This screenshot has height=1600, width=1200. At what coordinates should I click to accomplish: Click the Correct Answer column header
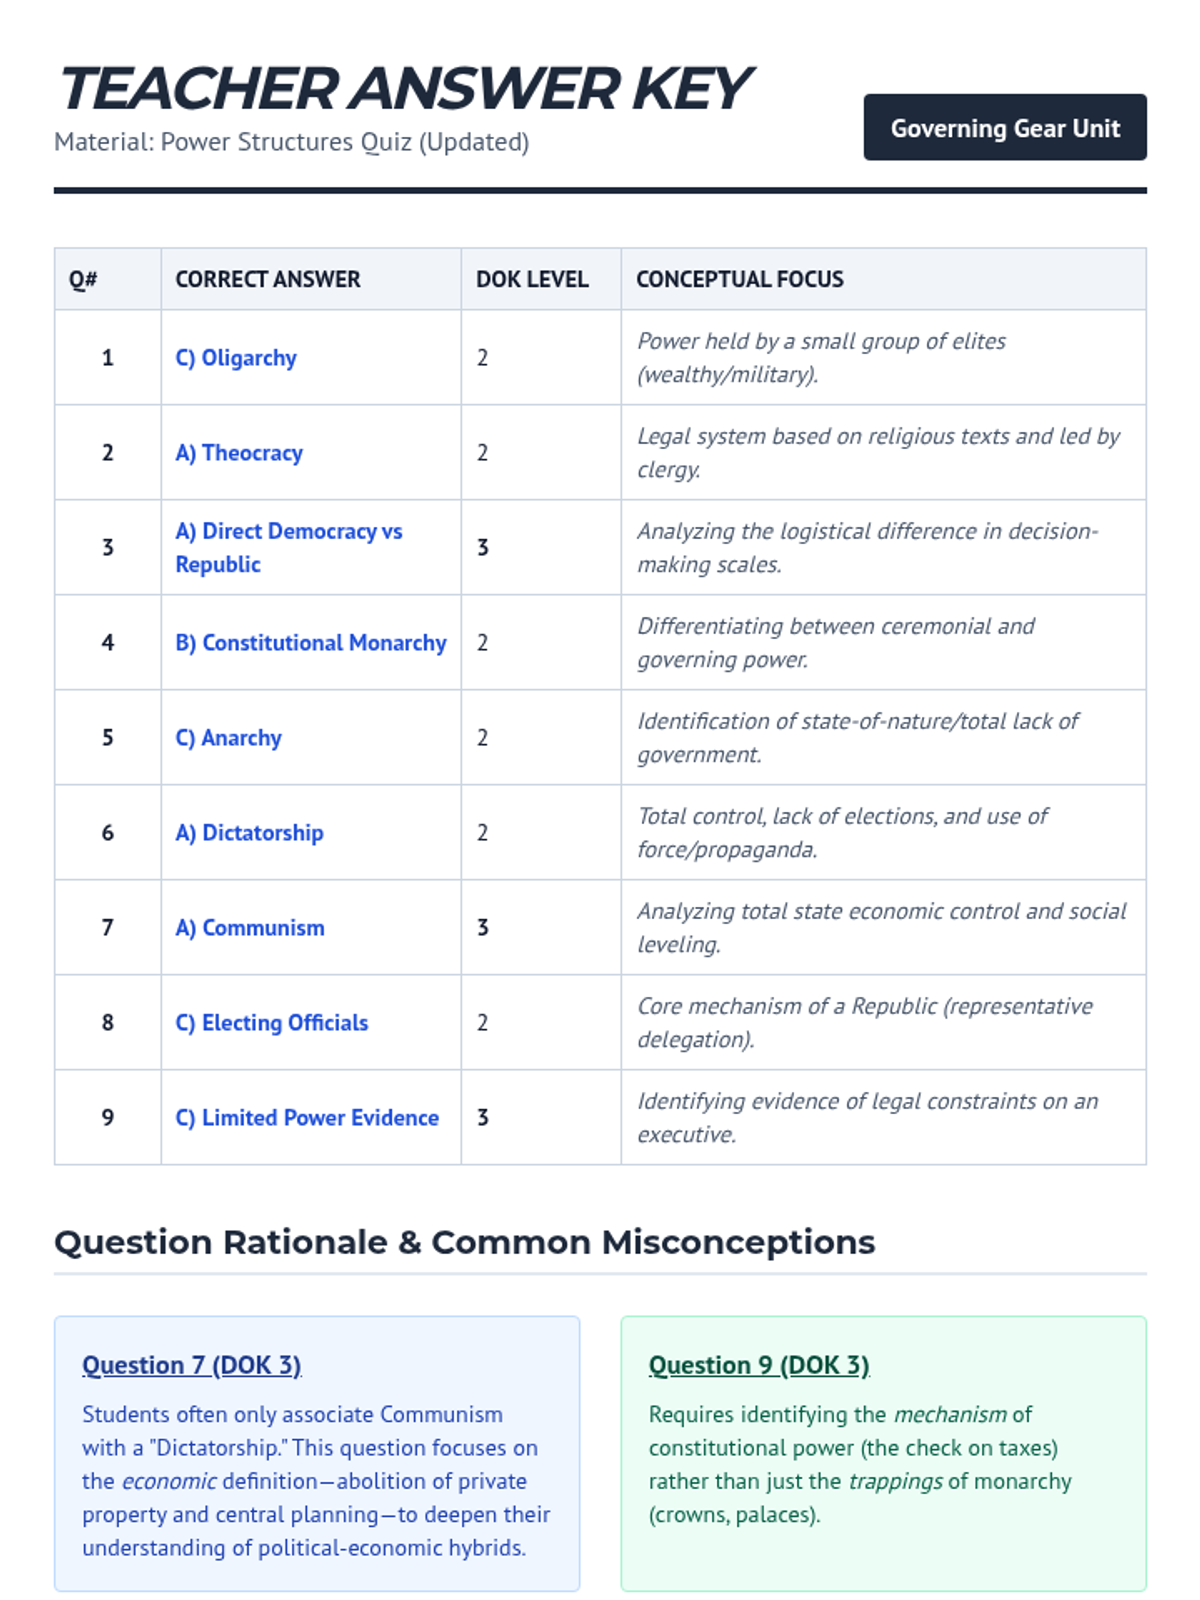pos(267,280)
